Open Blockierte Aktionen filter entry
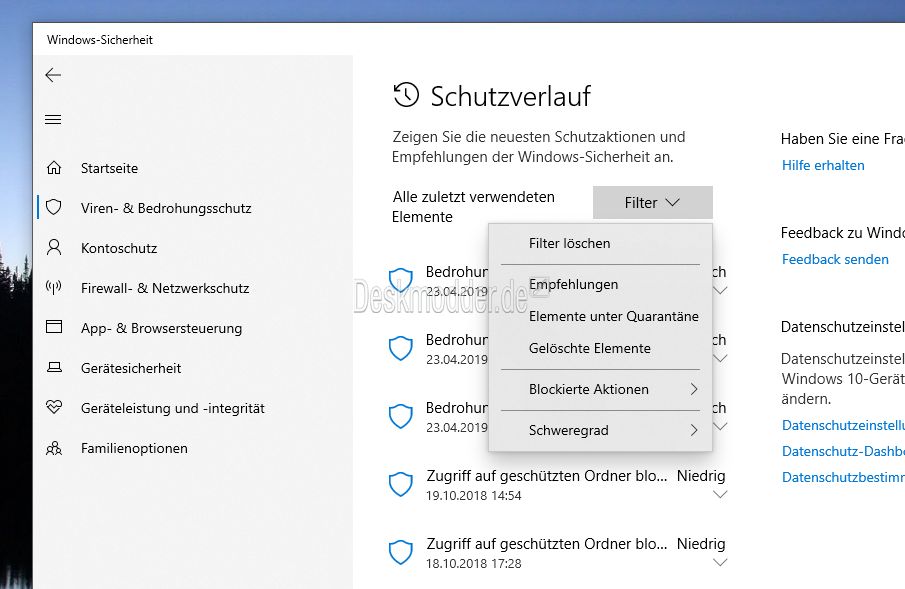905x589 pixels. (600, 389)
